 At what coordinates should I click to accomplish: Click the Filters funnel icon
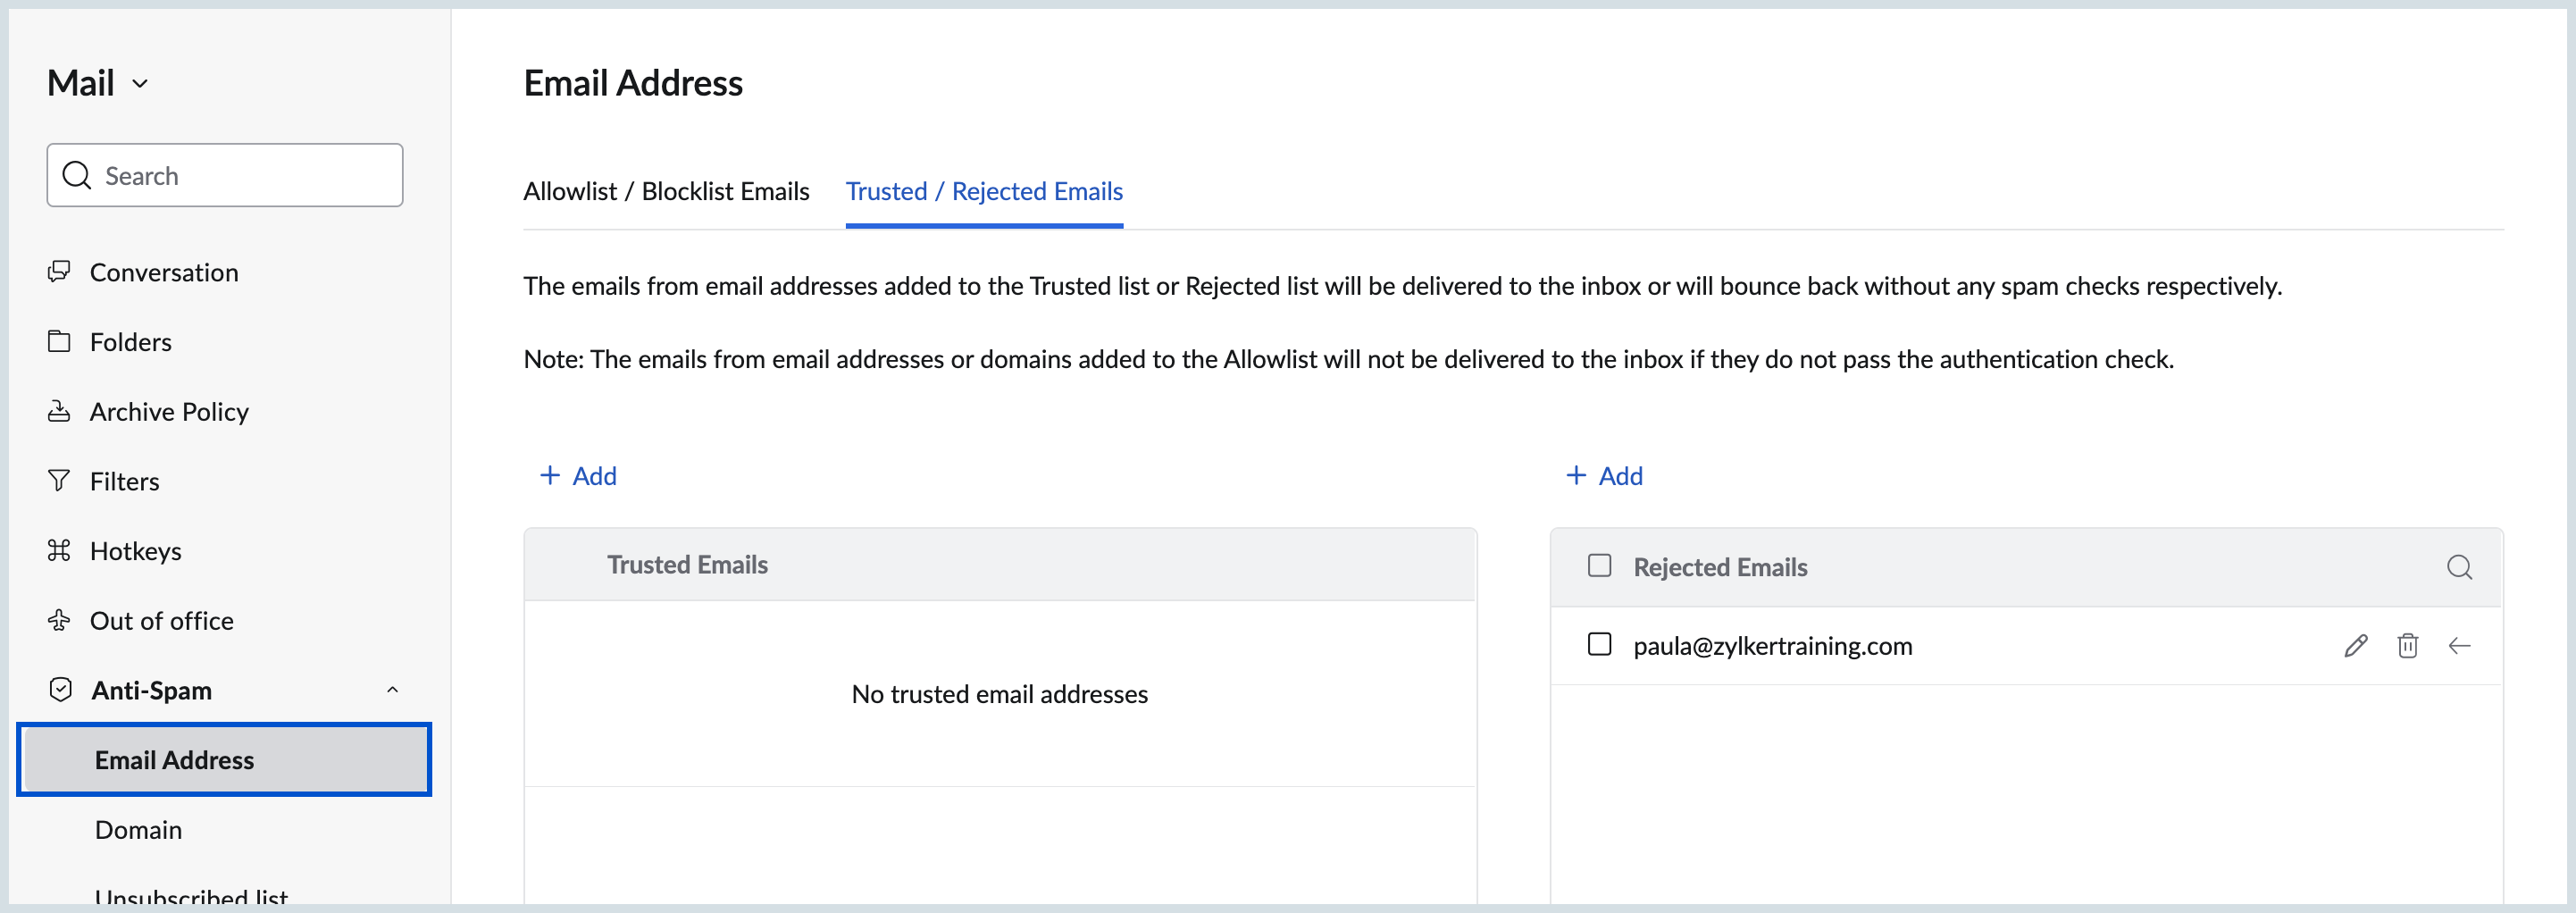[59, 481]
